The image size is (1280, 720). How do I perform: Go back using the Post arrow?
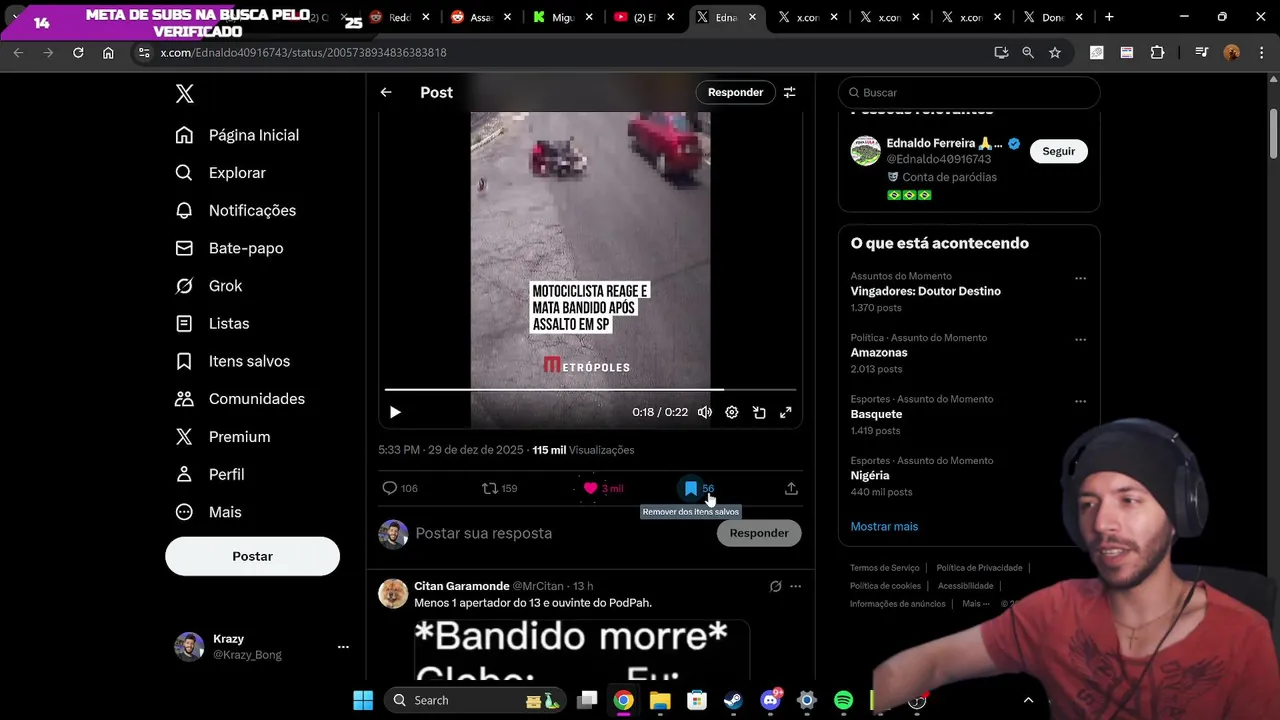pos(386,92)
